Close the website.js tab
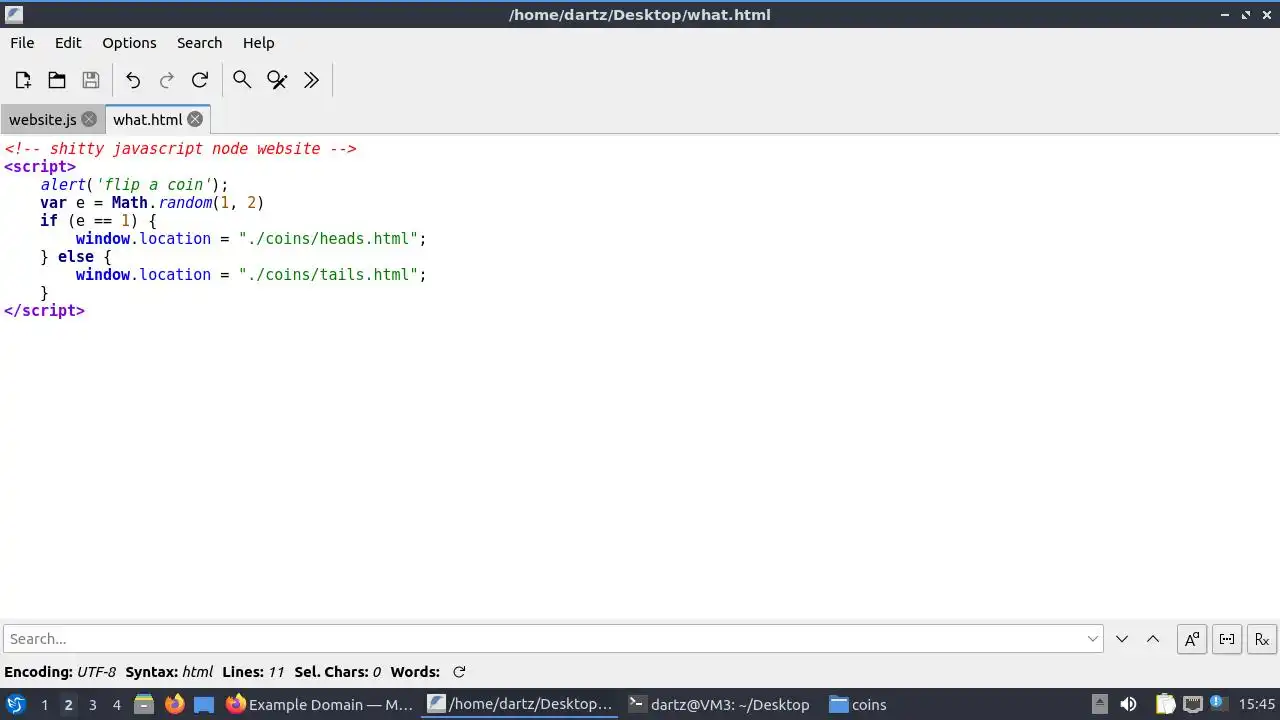The height and width of the screenshot is (720, 1280). 89,119
